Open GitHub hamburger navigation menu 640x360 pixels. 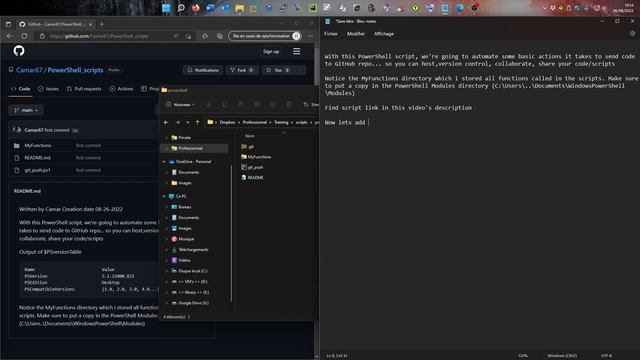coord(297,51)
